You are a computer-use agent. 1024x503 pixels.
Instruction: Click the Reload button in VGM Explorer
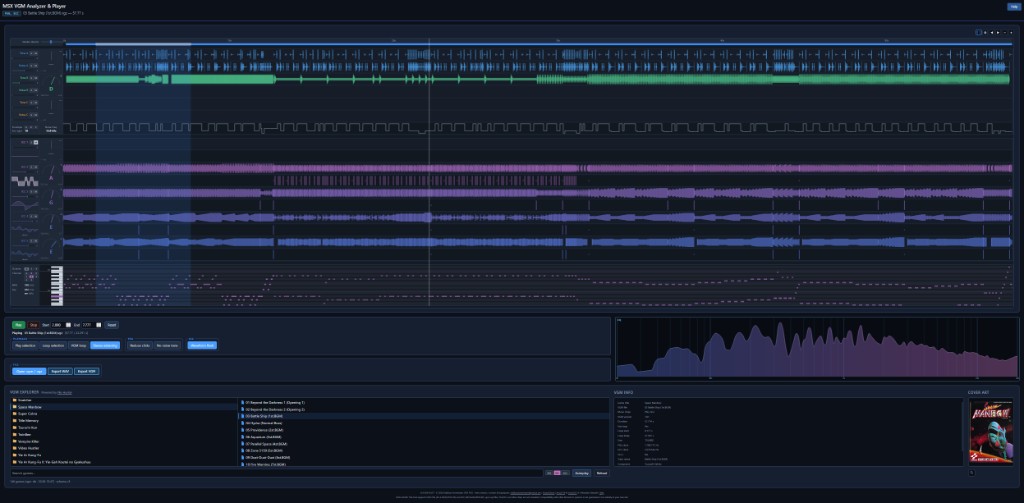click(x=601, y=473)
